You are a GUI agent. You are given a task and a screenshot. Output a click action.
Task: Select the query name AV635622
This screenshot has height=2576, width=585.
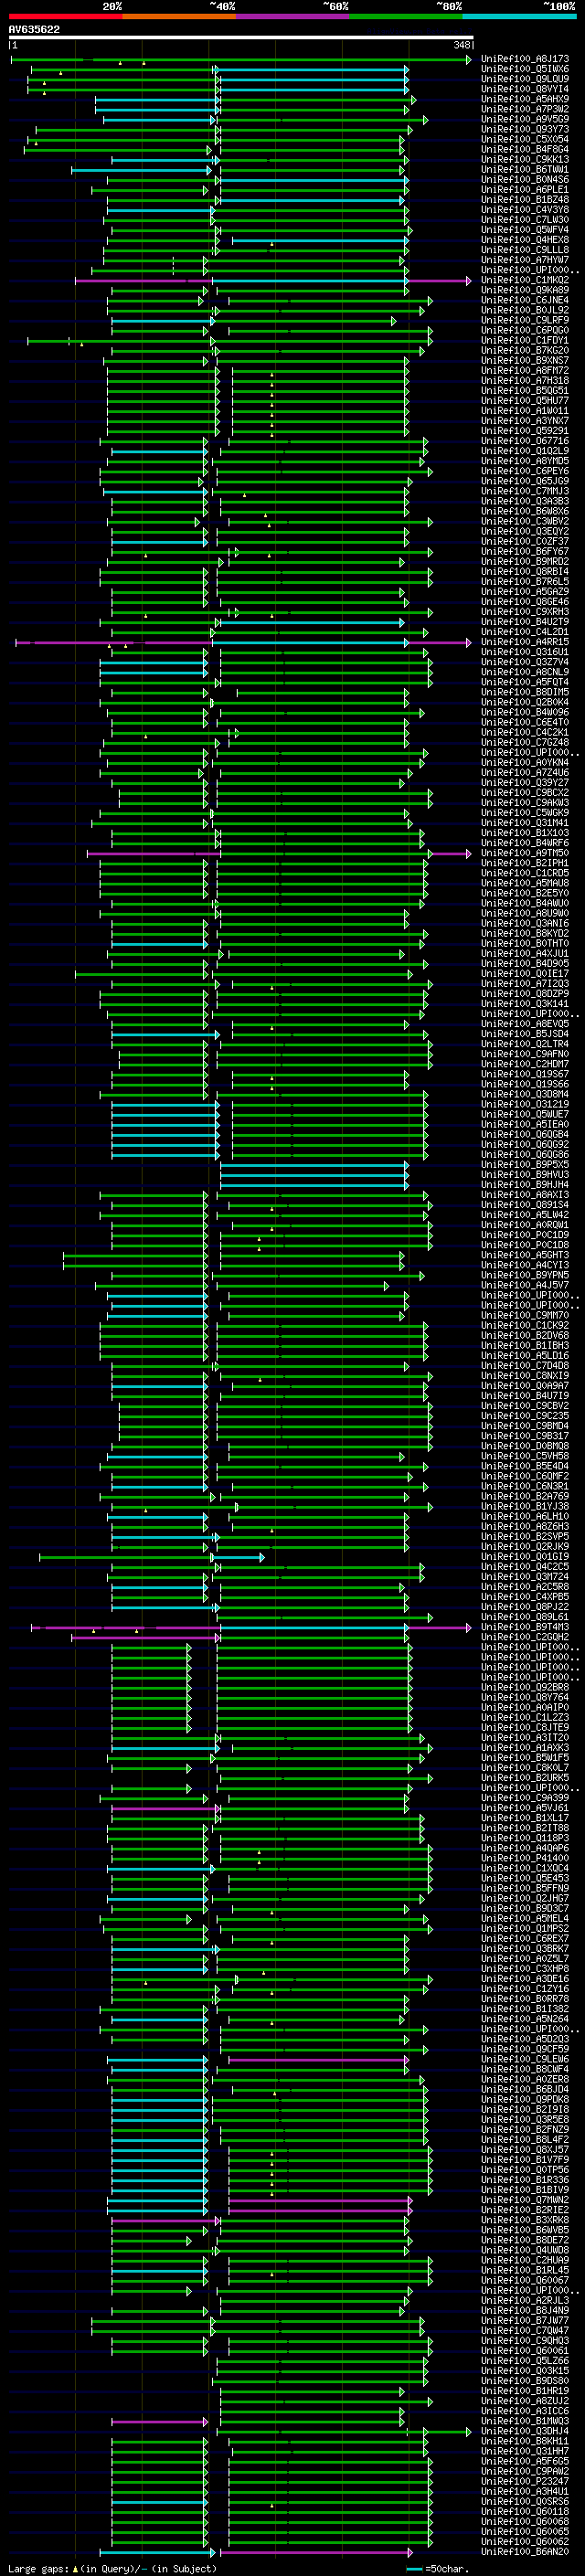point(34,29)
